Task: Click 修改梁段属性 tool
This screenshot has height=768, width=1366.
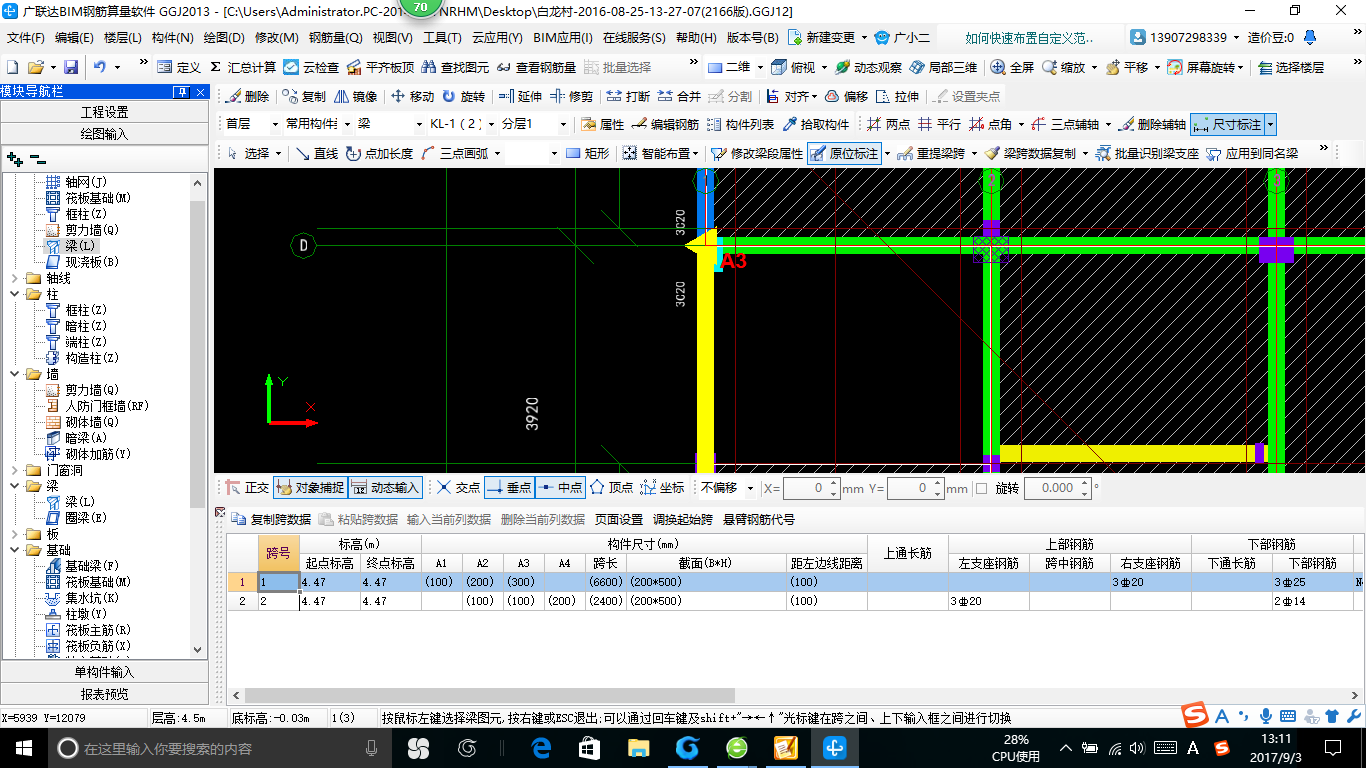Action: 756,153
